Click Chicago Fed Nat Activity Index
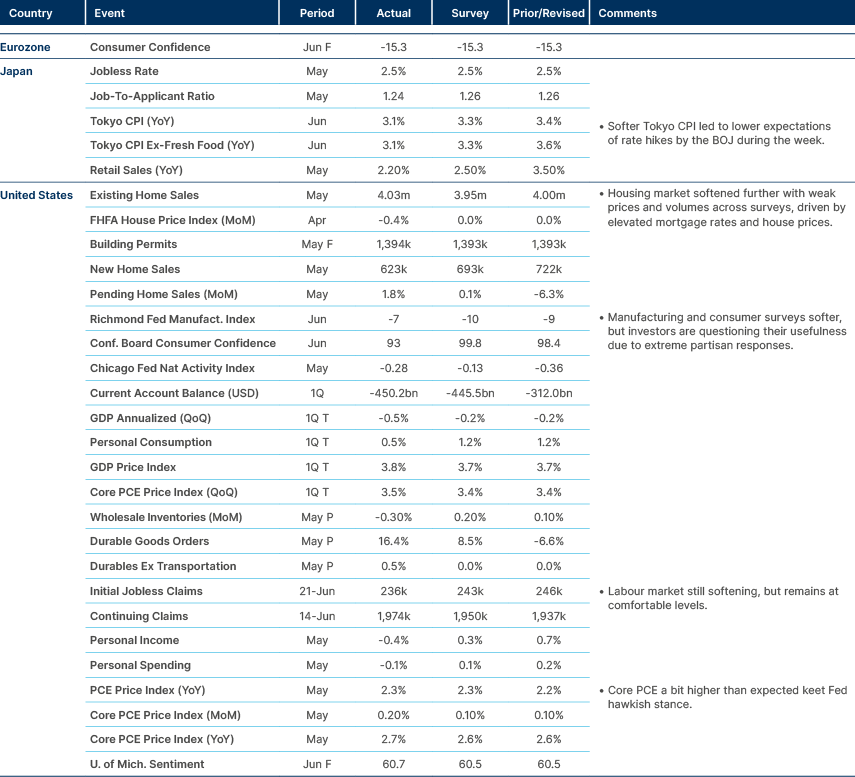855x777 pixels. [x=172, y=368]
